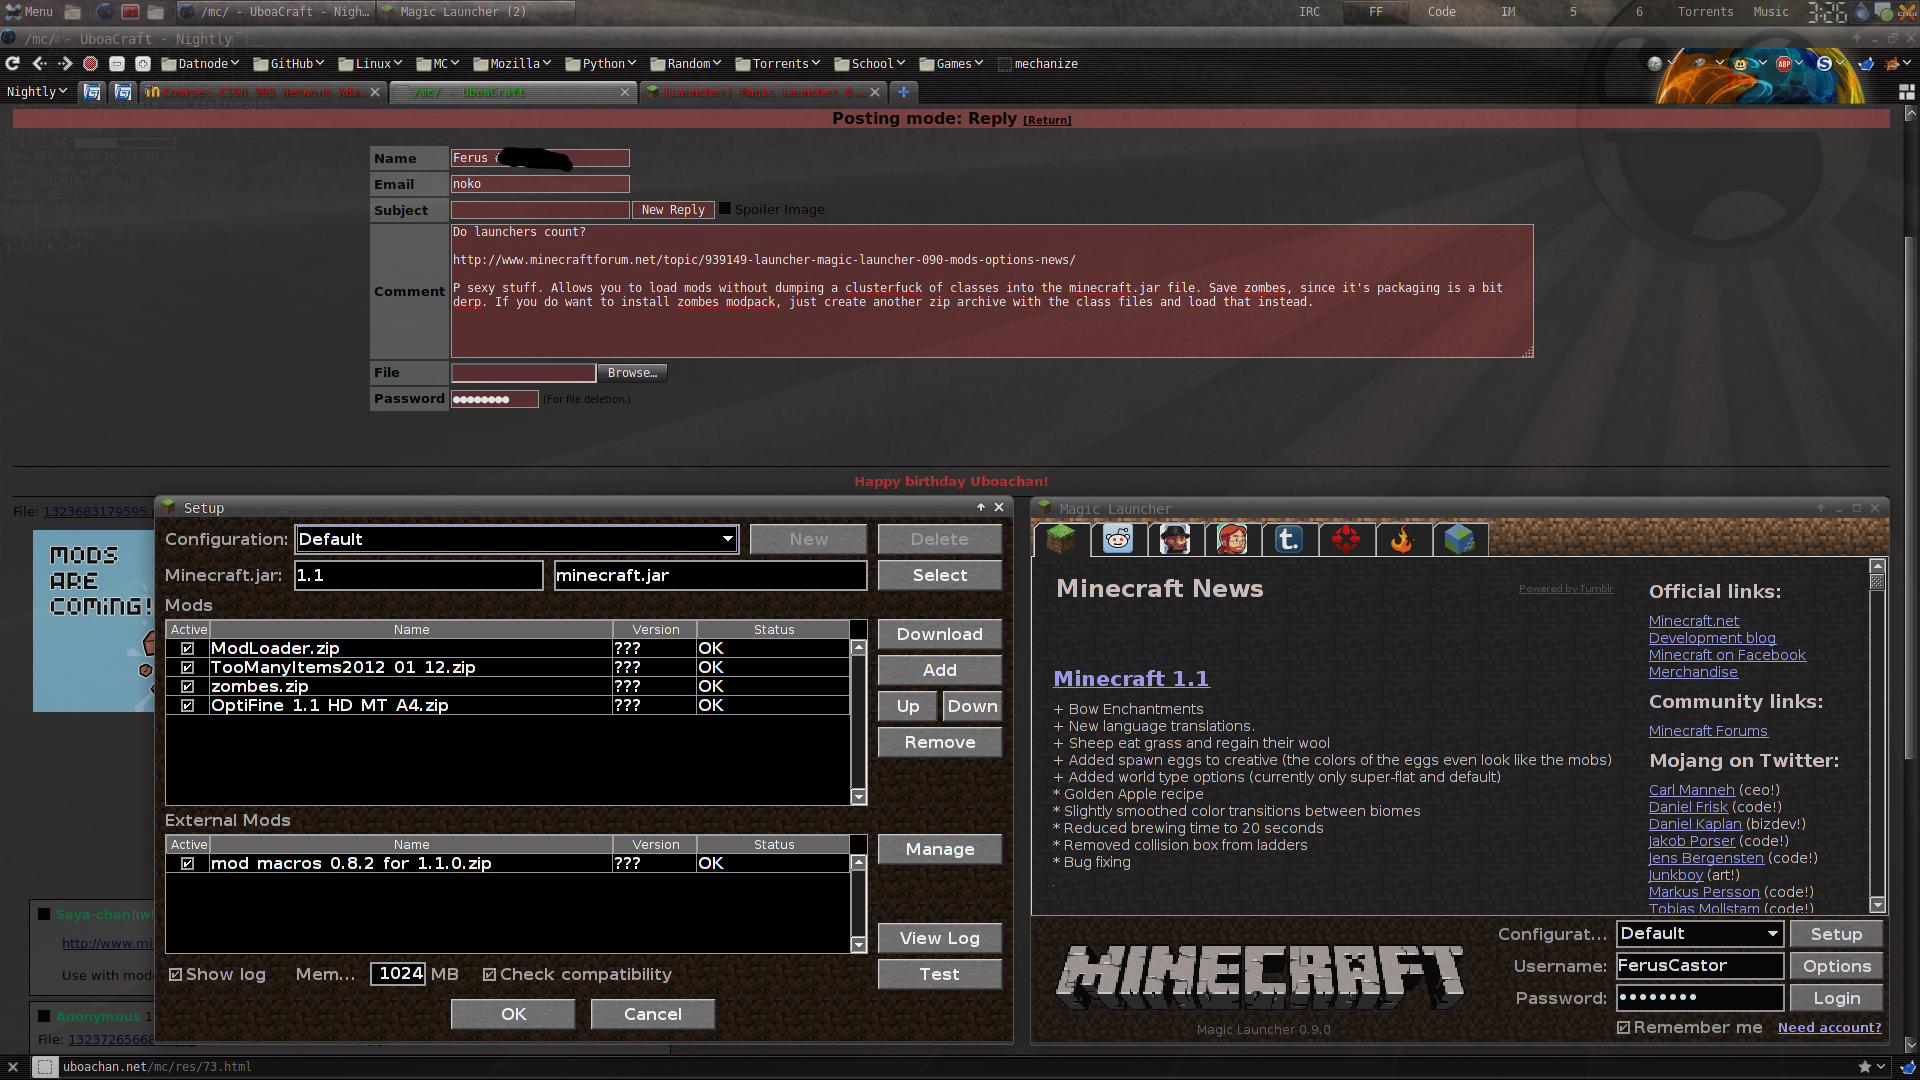1920x1080 pixels.
Task: Click the Mods list scrollbar down arrow
Action: click(858, 797)
